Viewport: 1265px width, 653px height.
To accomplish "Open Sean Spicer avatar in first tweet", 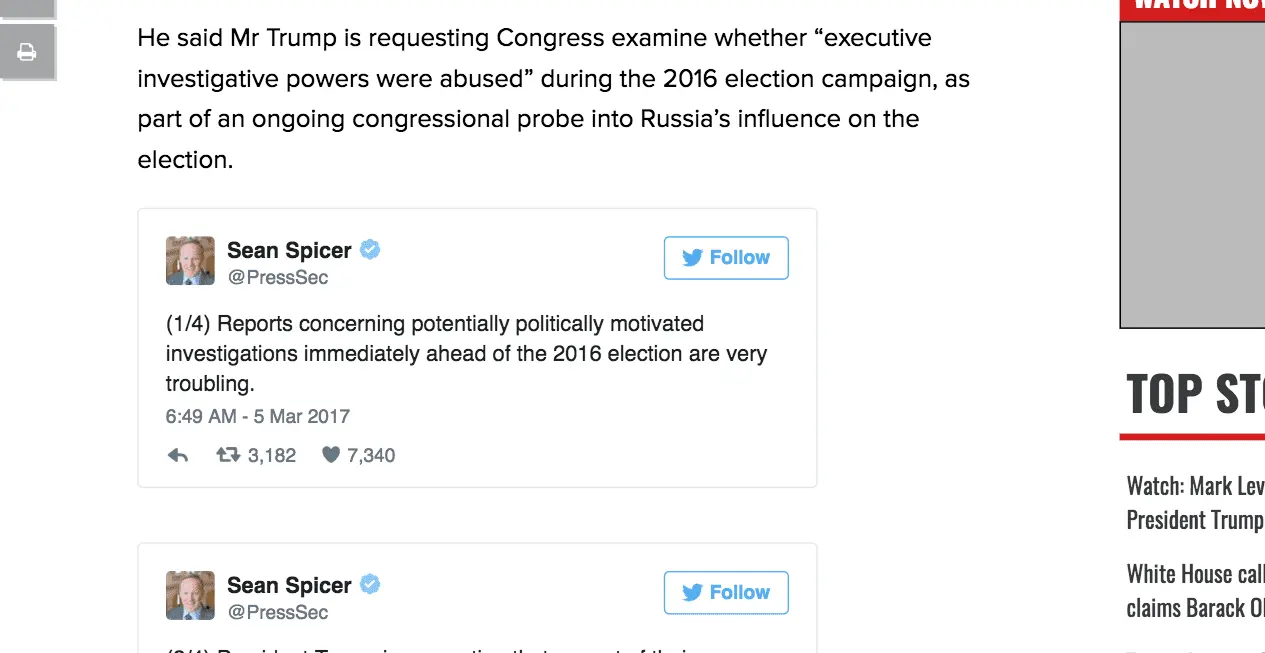I will (190, 261).
